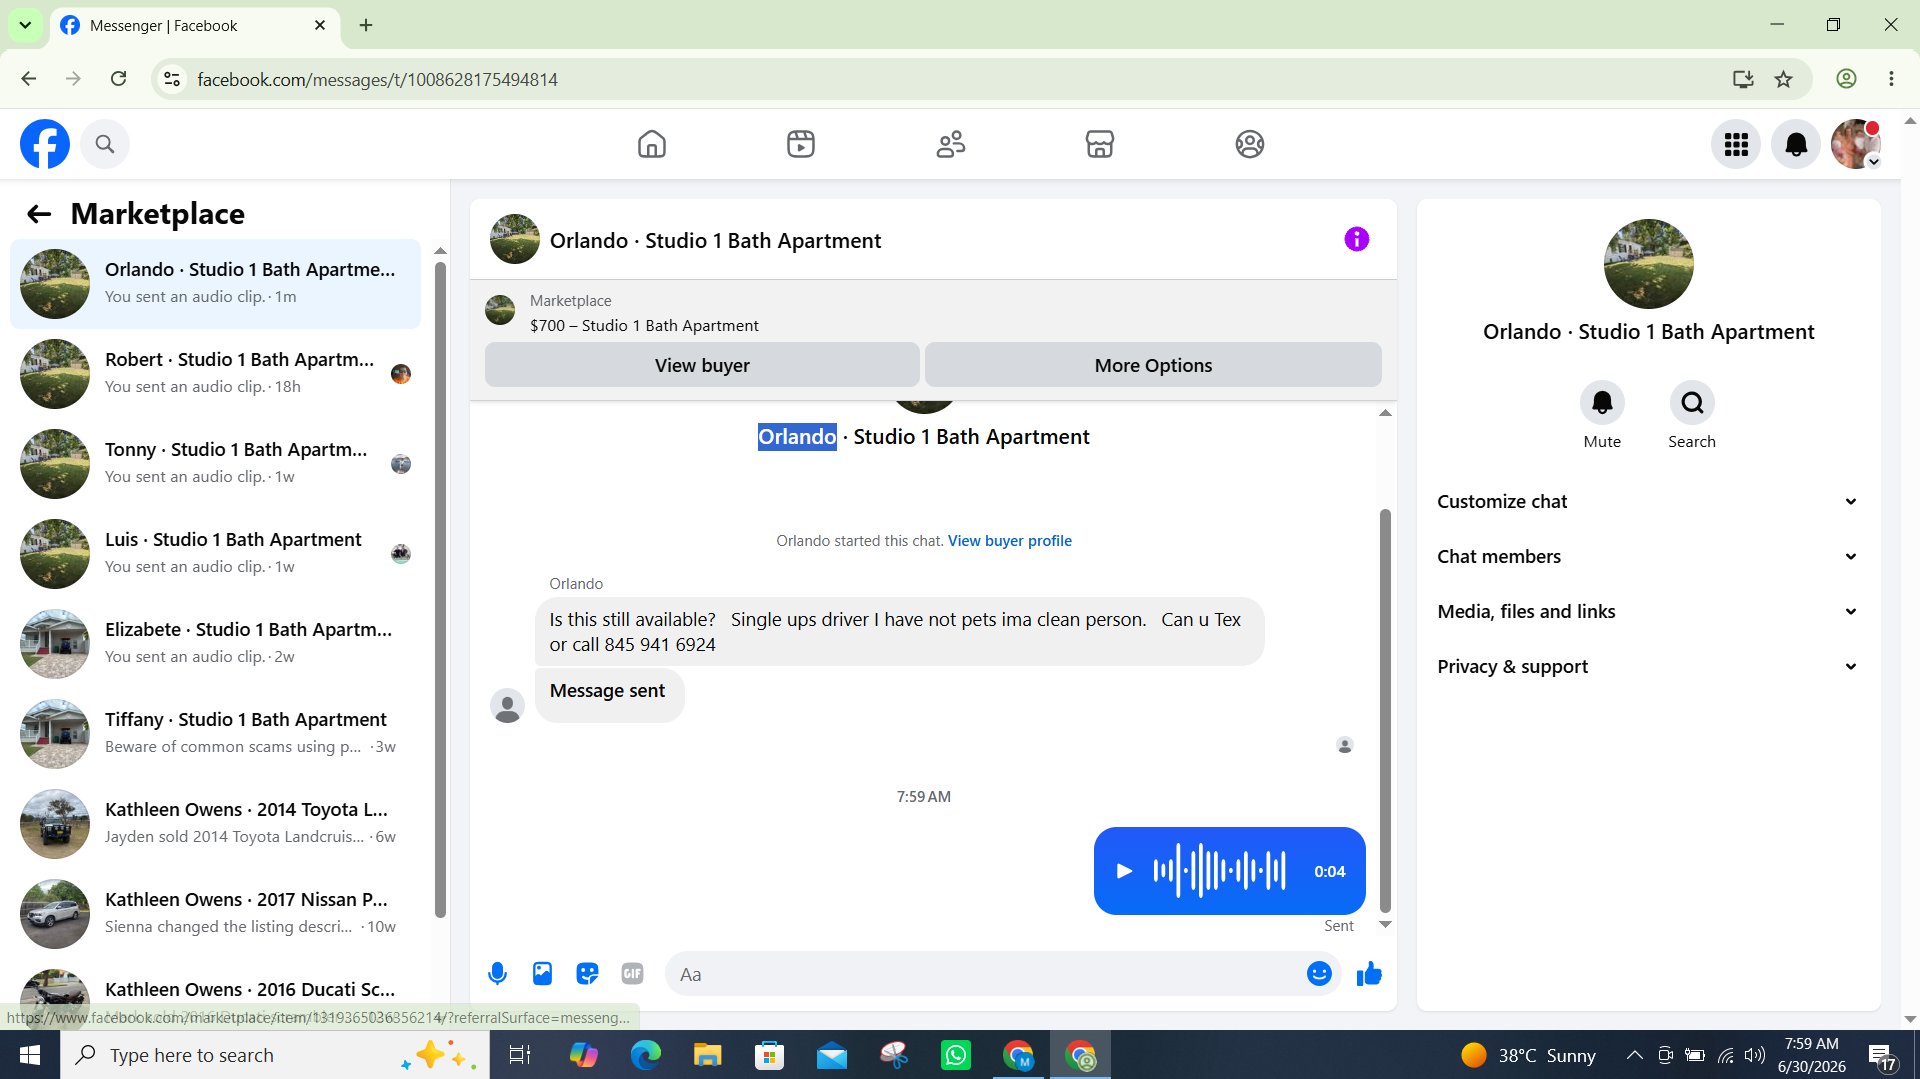The height and width of the screenshot is (1079, 1920).
Task: Open Tonny Studio 1 Bath conversation
Action: click(x=215, y=464)
